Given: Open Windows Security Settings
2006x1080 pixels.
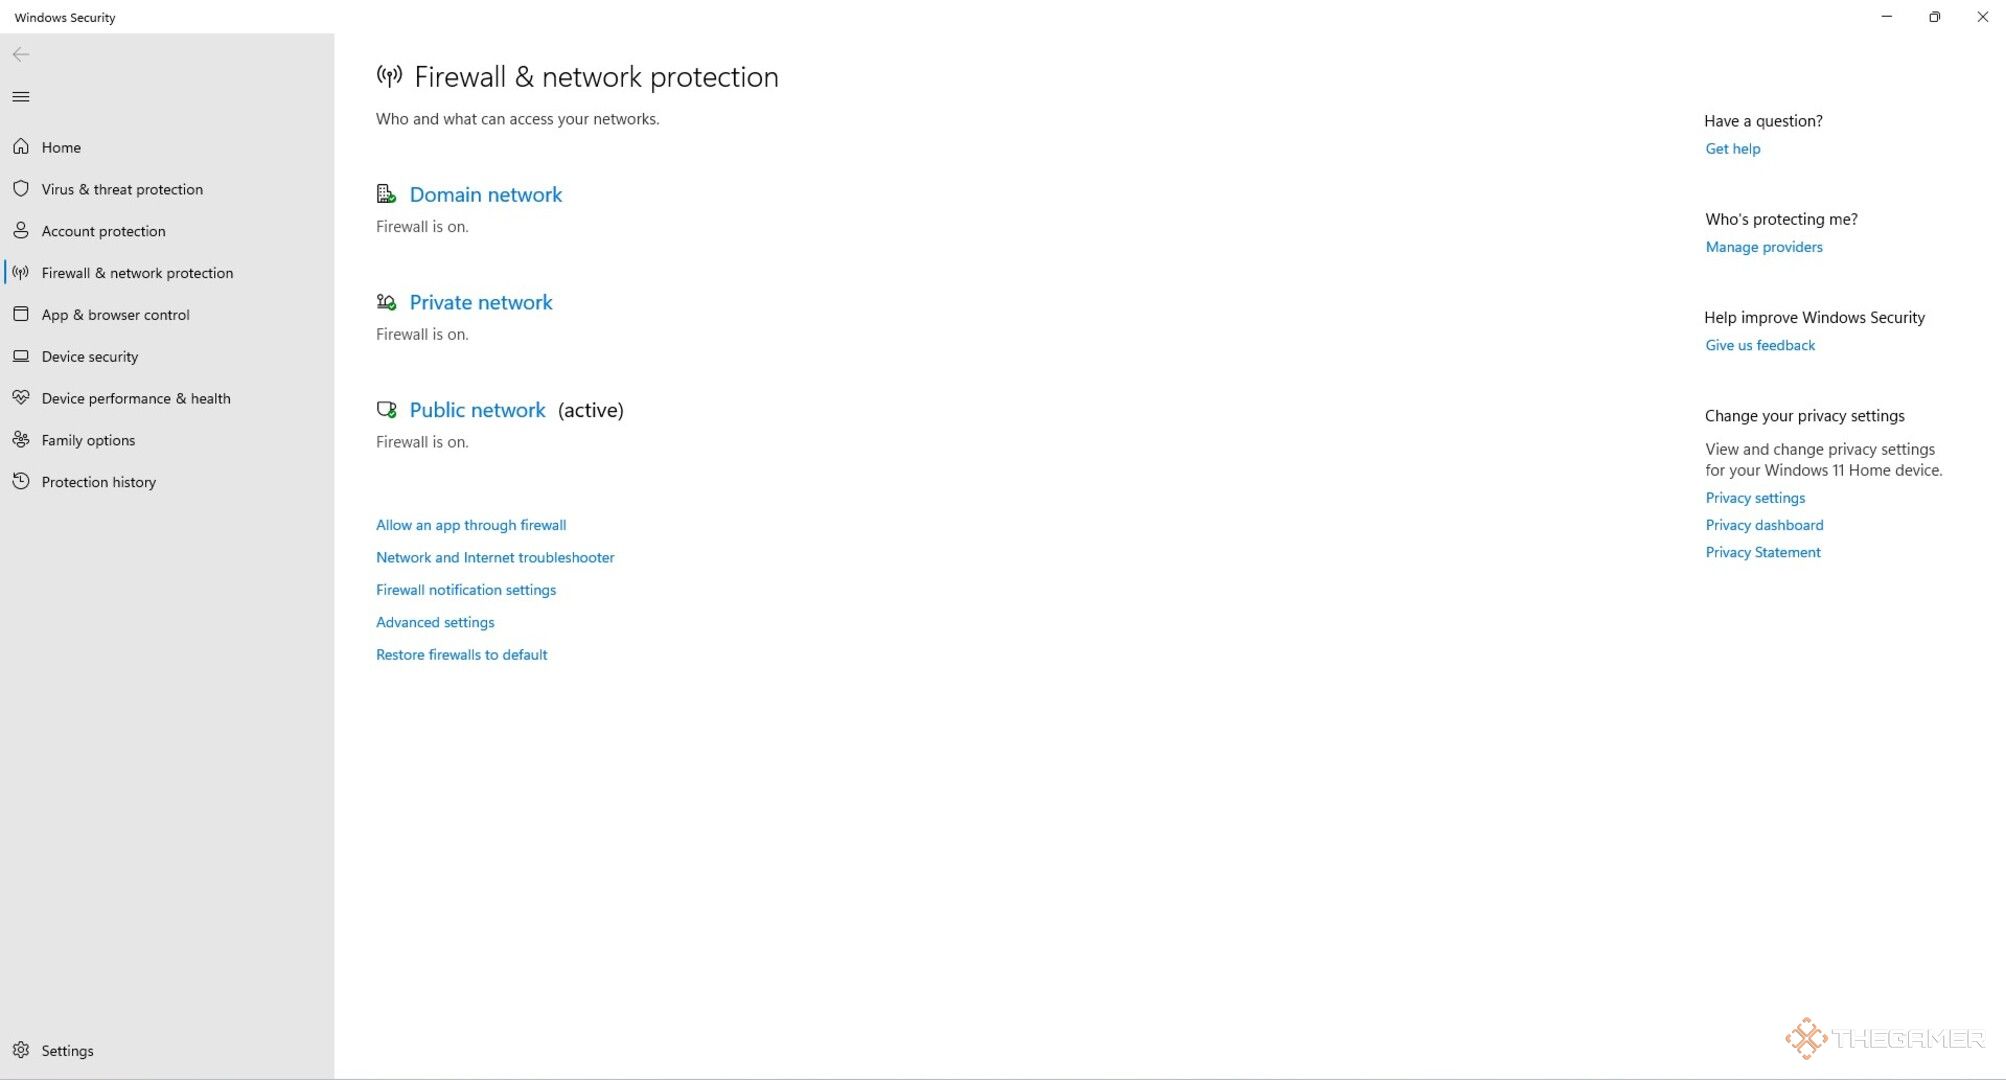Looking at the screenshot, I should [66, 1049].
